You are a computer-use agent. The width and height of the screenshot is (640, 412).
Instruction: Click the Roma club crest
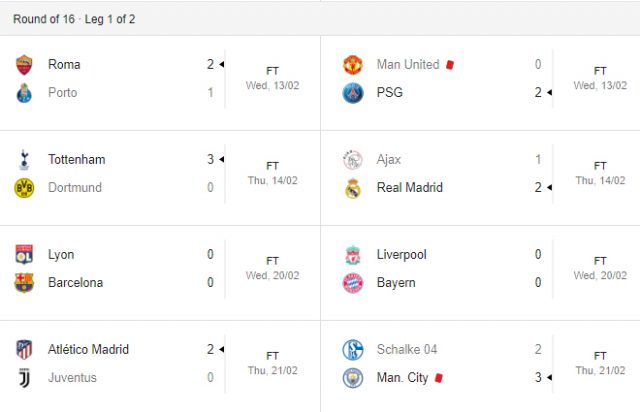tap(24, 65)
